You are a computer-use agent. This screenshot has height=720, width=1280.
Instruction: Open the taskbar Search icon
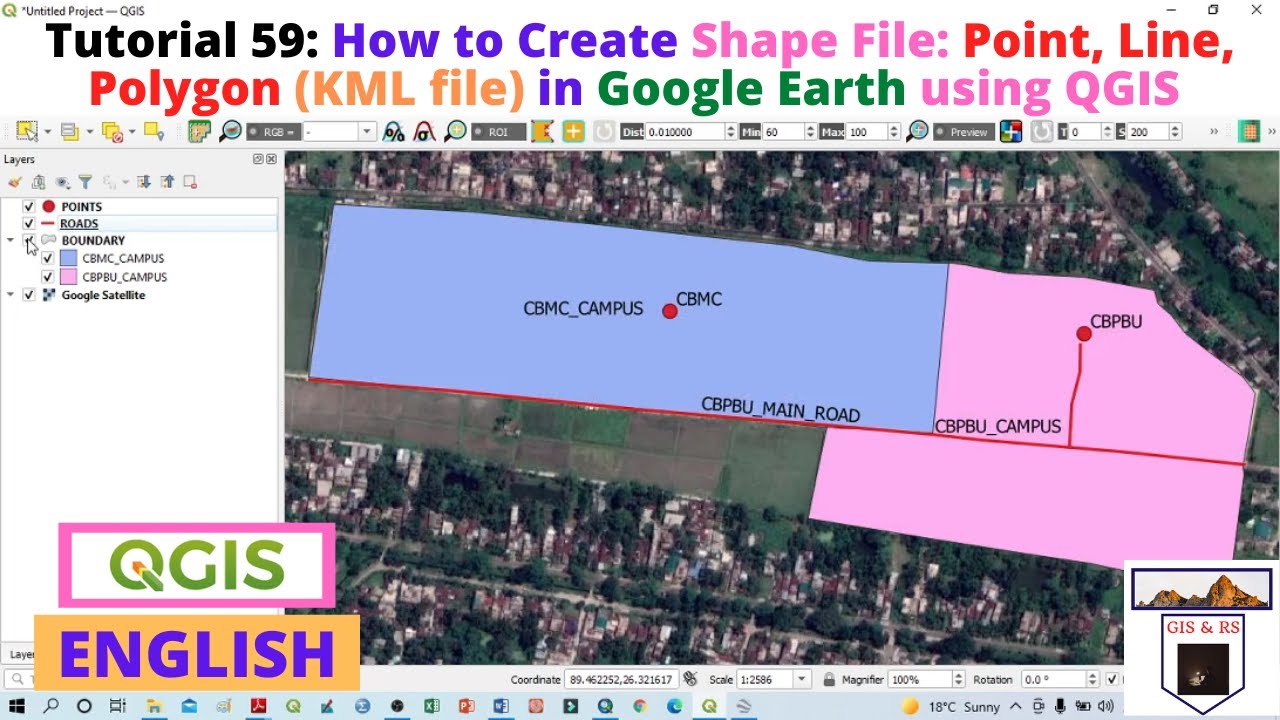(51, 706)
